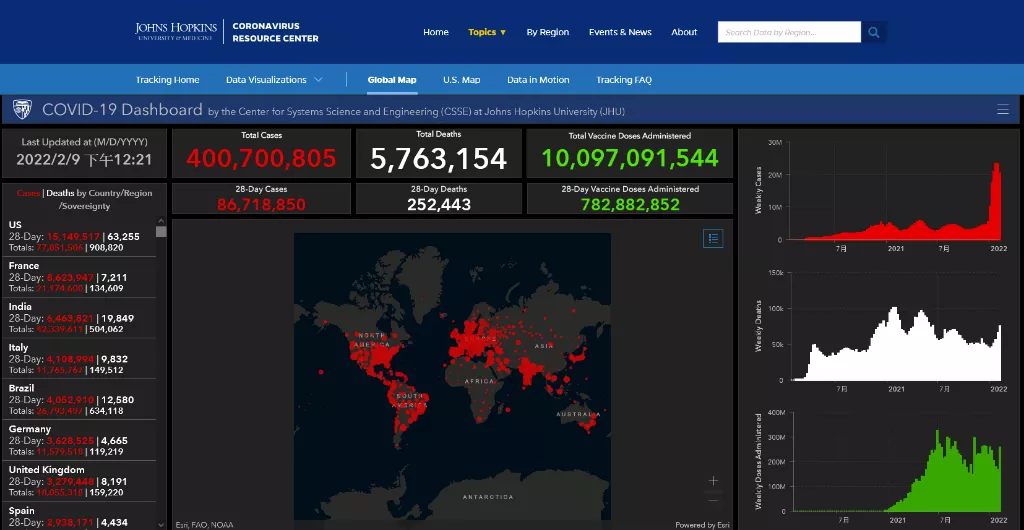1024x530 pixels.
Task: Click the JHU shield logo in dashboard header
Action: (22, 110)
